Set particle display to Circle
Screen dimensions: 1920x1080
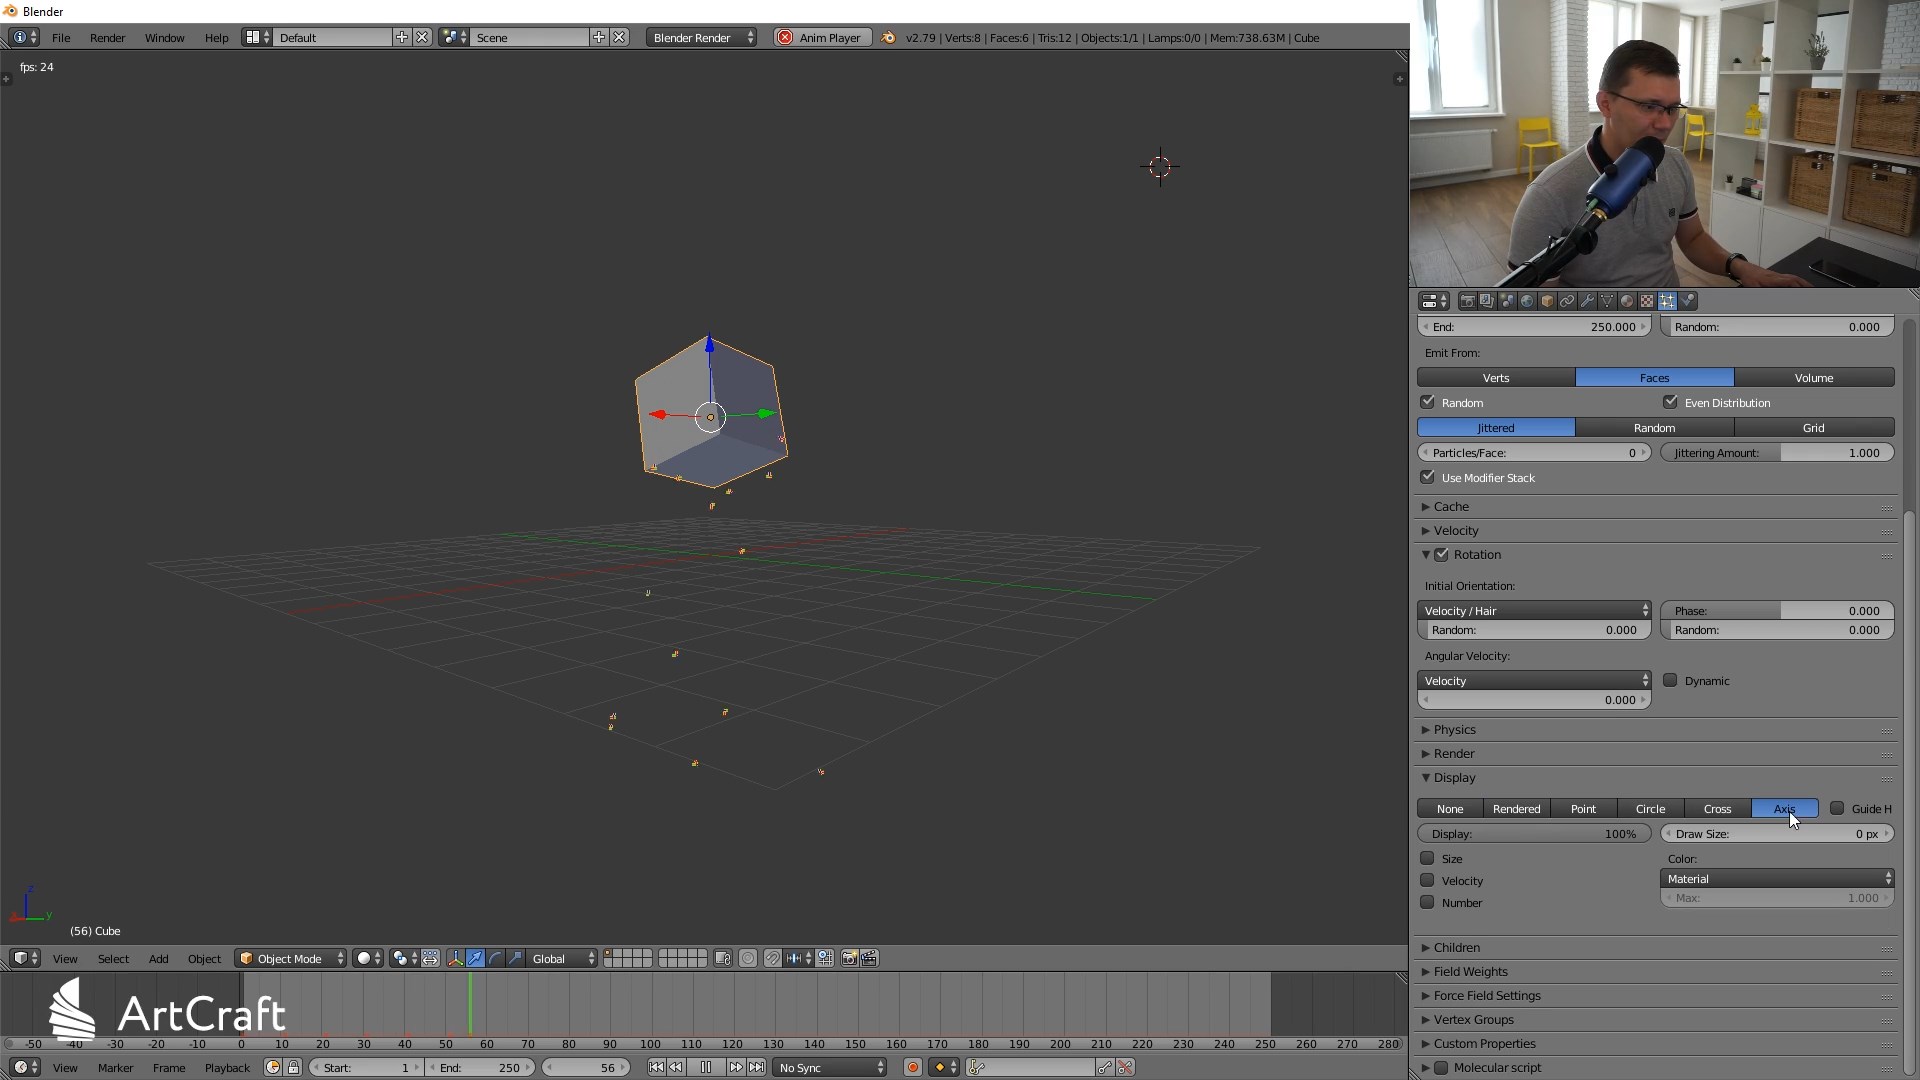(1650, 809)
